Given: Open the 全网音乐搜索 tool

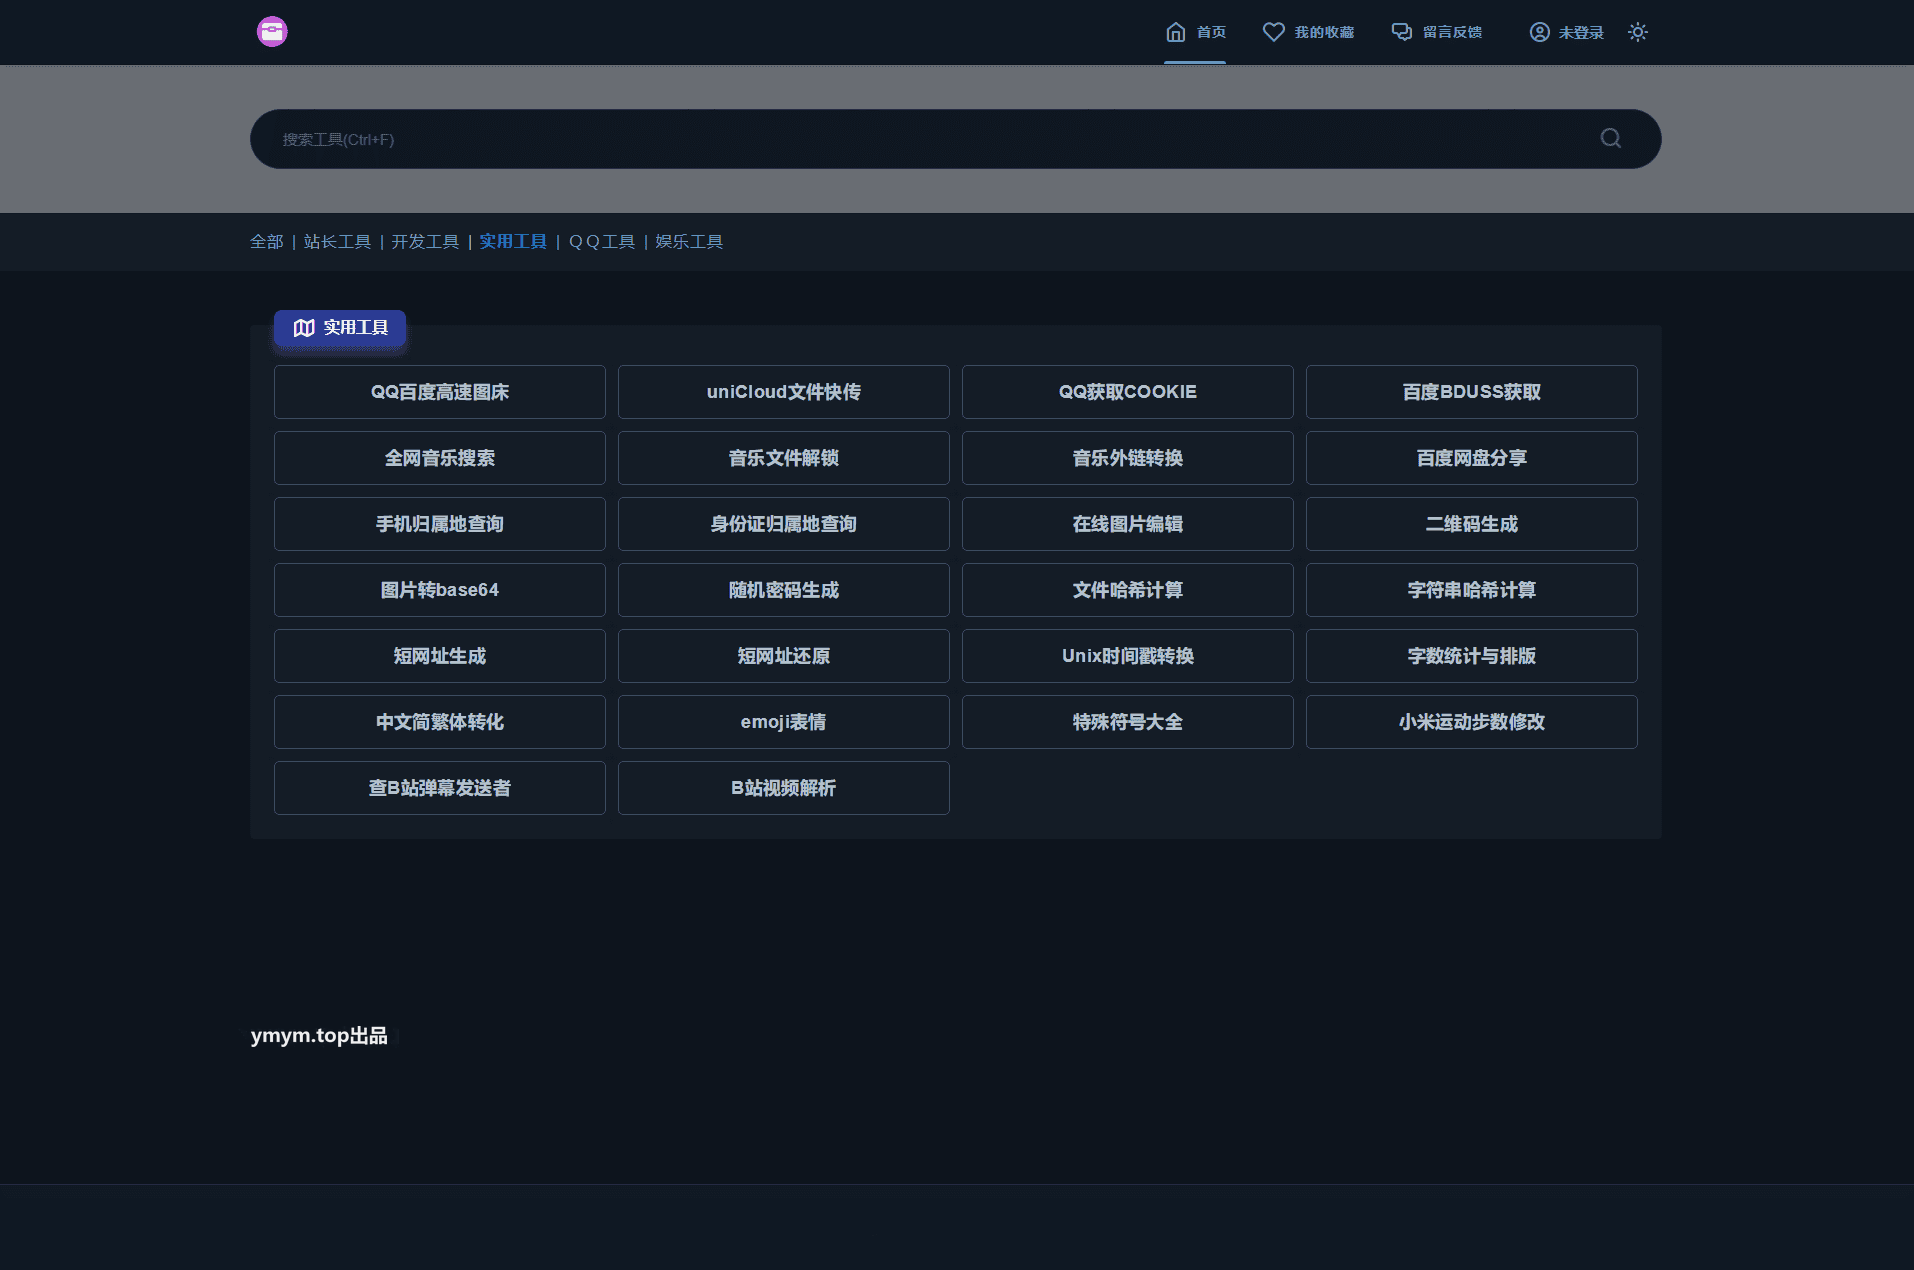Looking at the screenshot, I should point(440,458).
